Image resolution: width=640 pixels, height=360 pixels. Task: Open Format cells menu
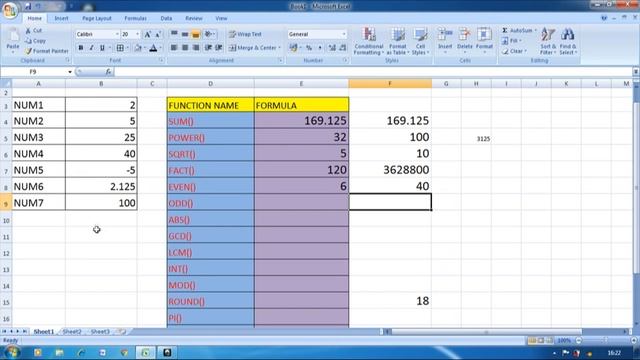[484, 40]
